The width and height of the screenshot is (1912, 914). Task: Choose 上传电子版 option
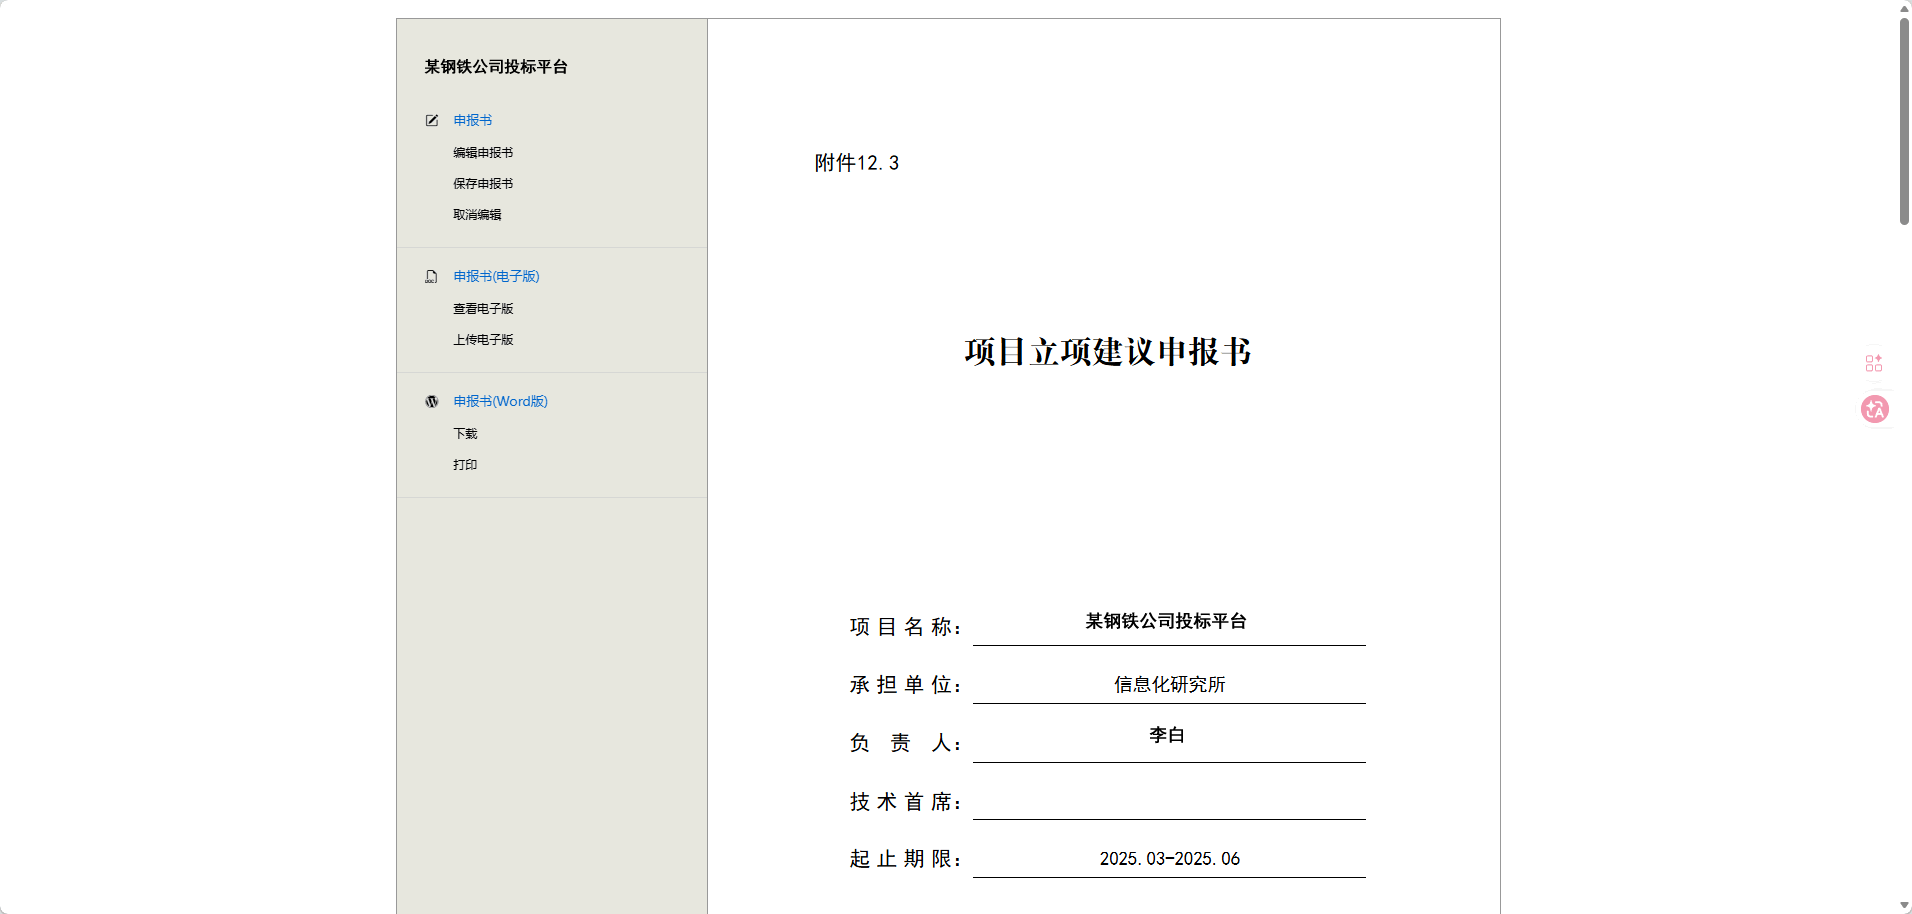(x=483, y=340)
